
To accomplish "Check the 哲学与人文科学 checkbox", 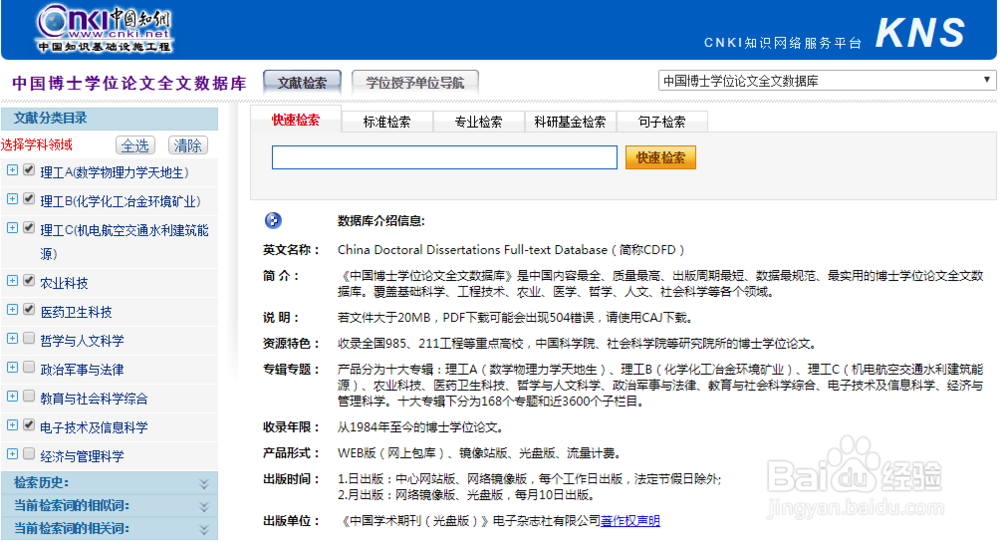I will (29, 338).
